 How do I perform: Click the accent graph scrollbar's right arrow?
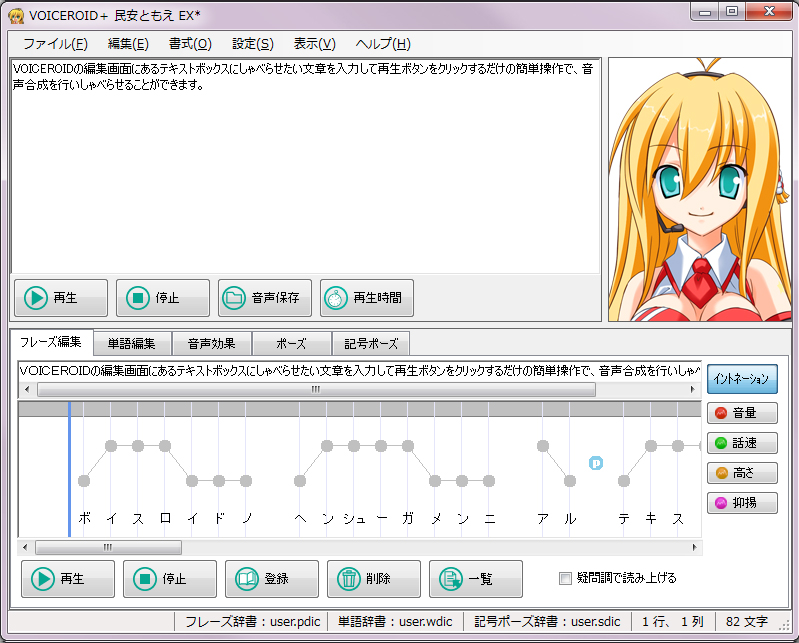(694, 548)
